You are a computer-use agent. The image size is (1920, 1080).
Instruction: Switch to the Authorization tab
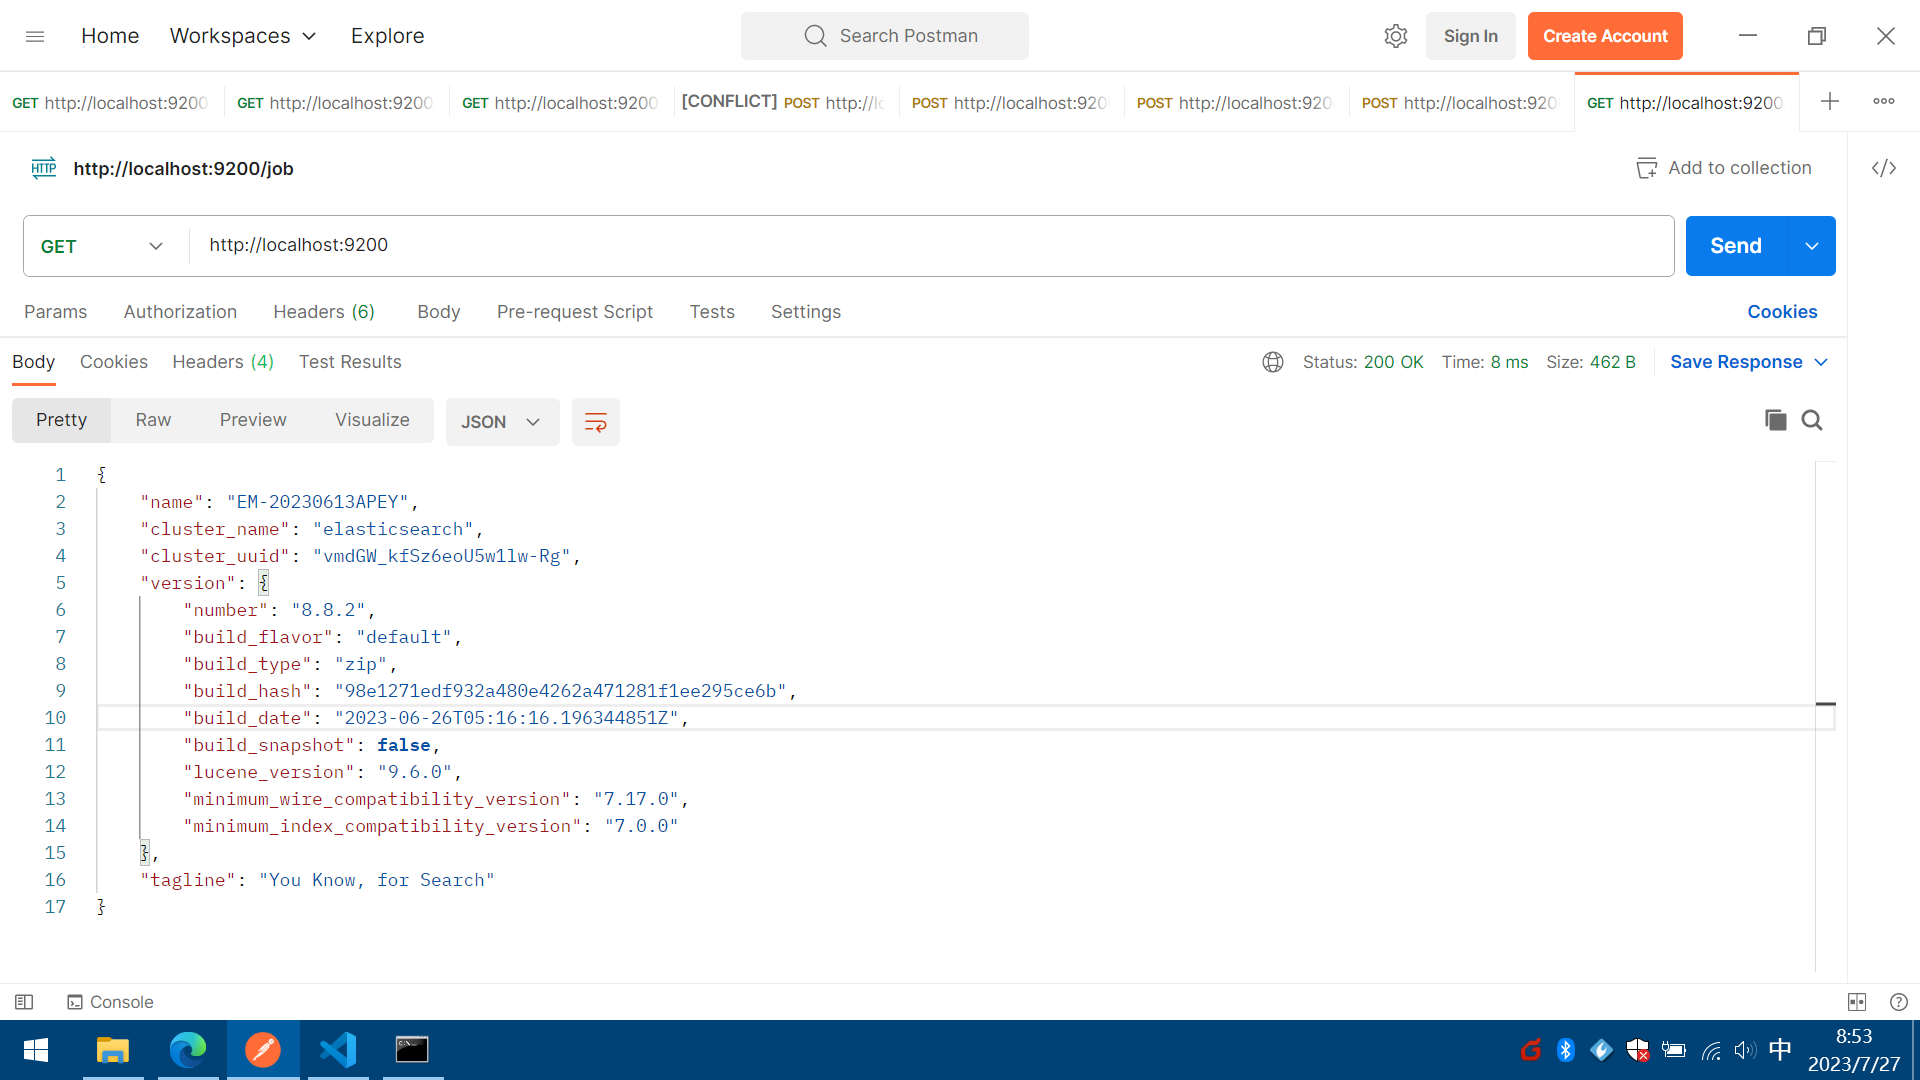(180, 312)
